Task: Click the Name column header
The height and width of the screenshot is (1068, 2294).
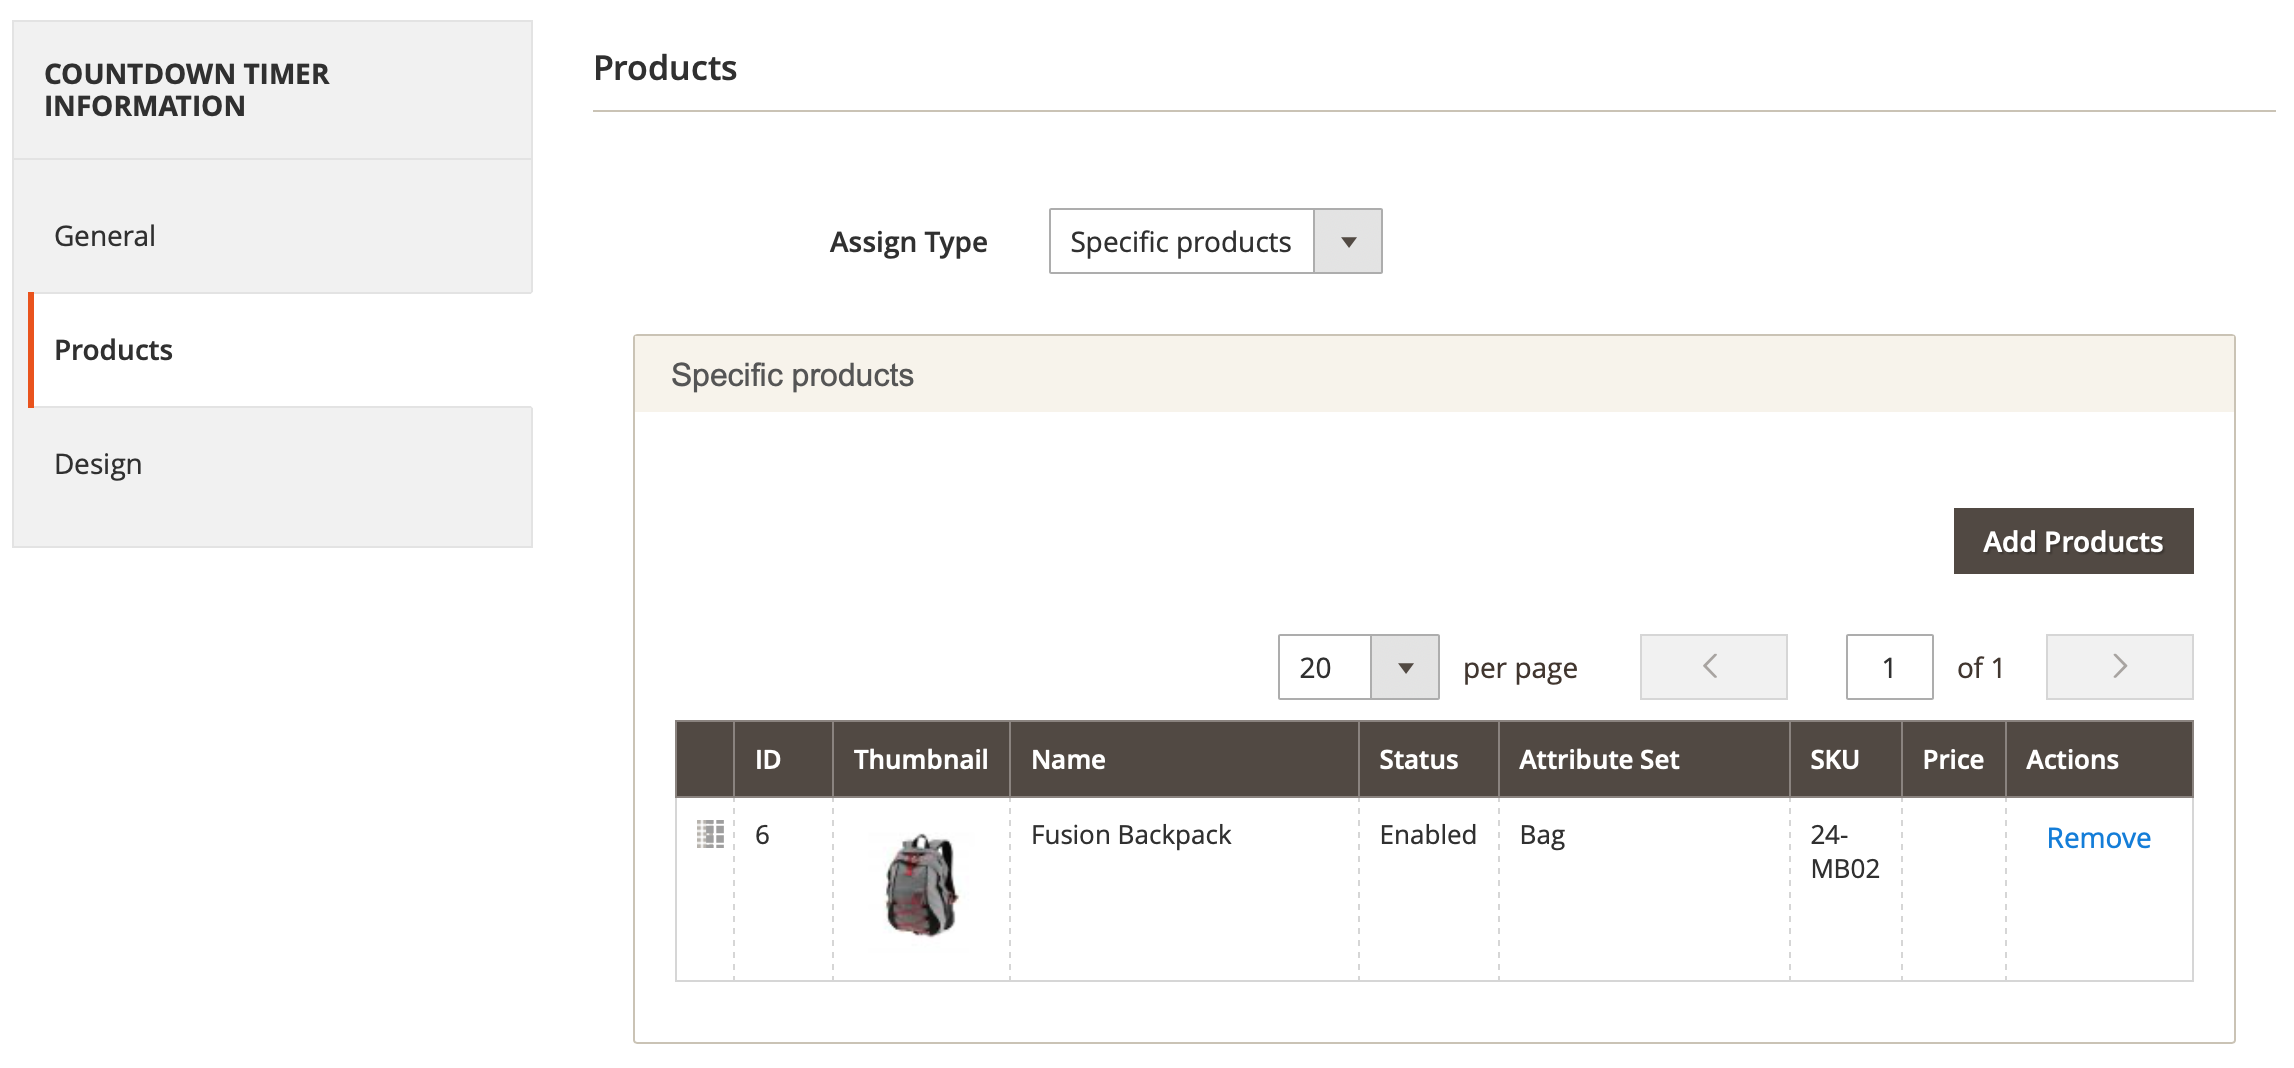Action: (1184, 759)
